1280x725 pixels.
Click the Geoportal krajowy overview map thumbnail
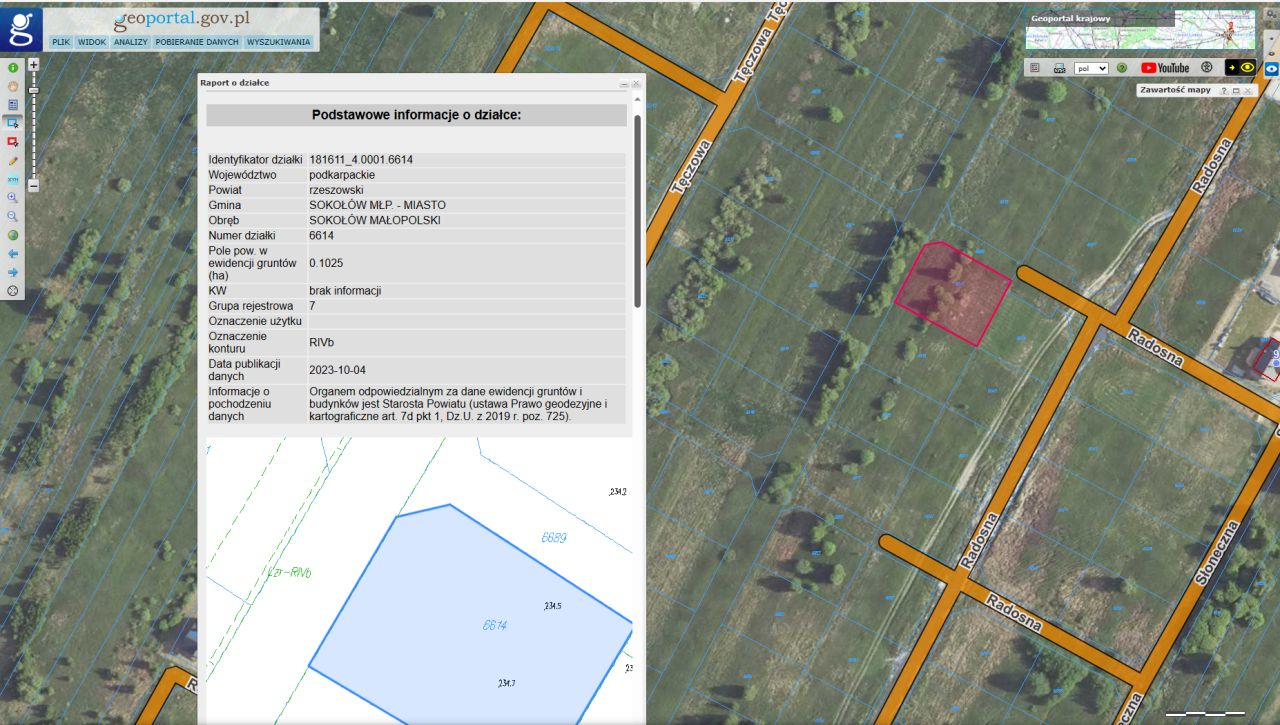pyautogui.click(x=1141, y=29)
